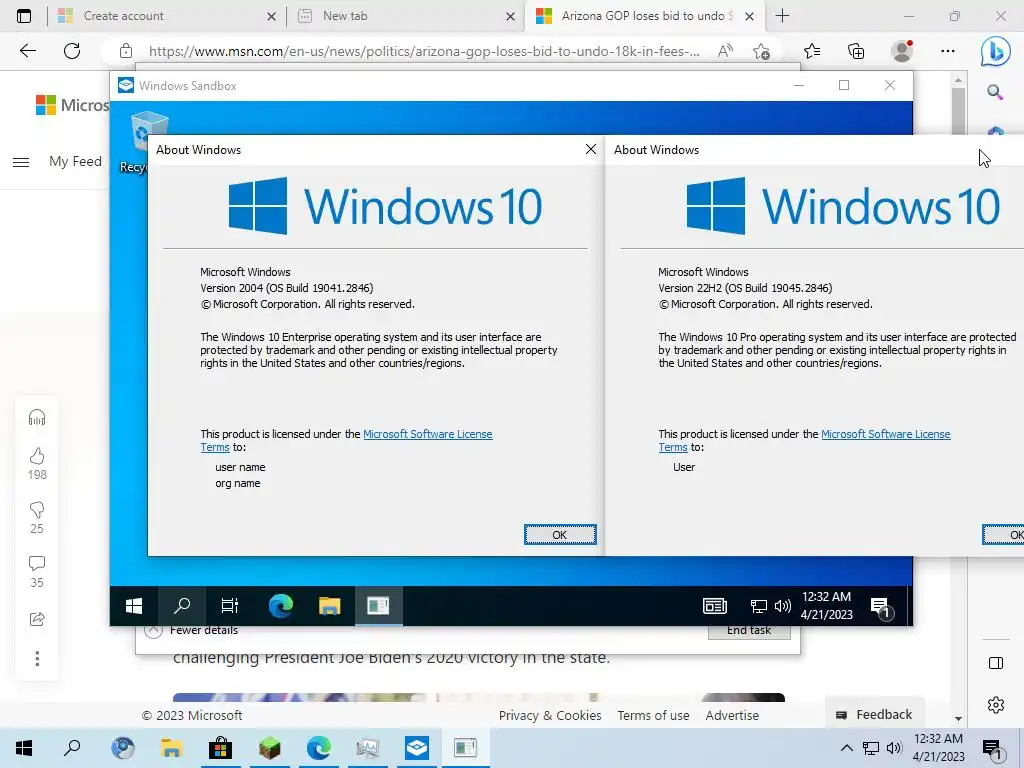Click the Edge sidebar search icon
Screen dimensions: 1024x768
point(995,92)
